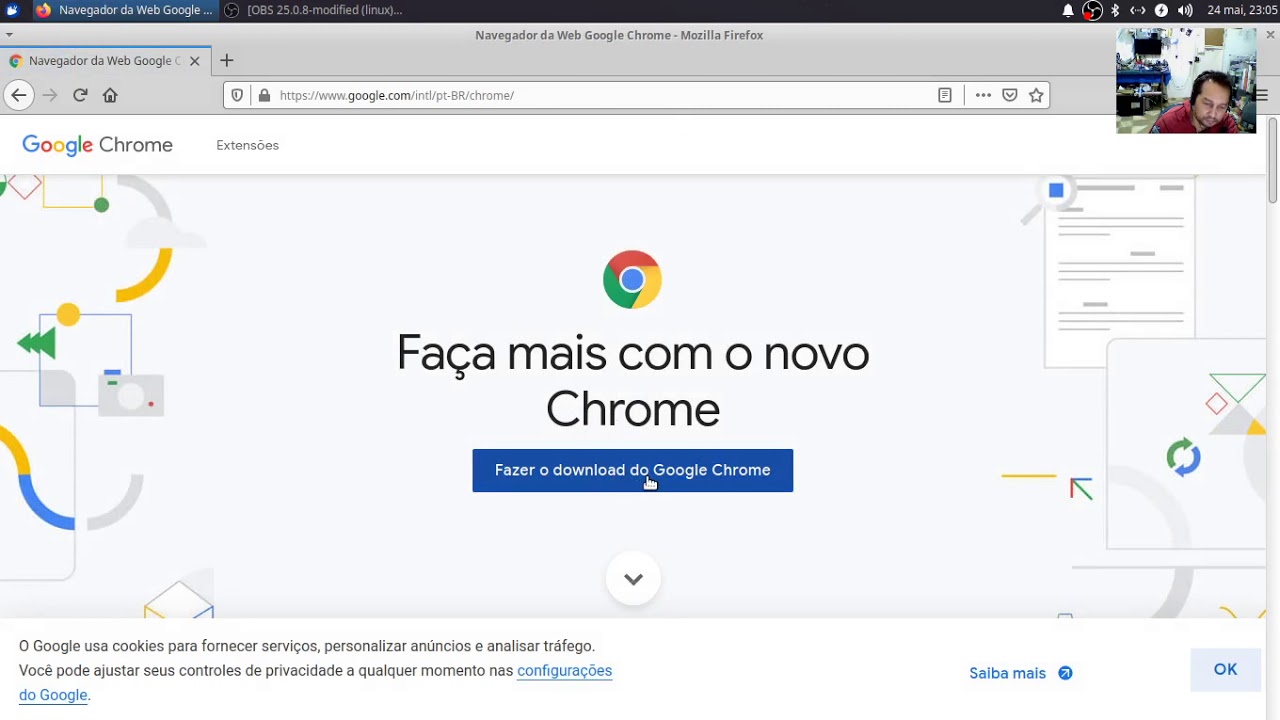Image resolution: width=1280 pixels, height=720 pixels.
Task: Click the Firefox back arrow button
Action: pyautogui.click(x=19, y=95)
